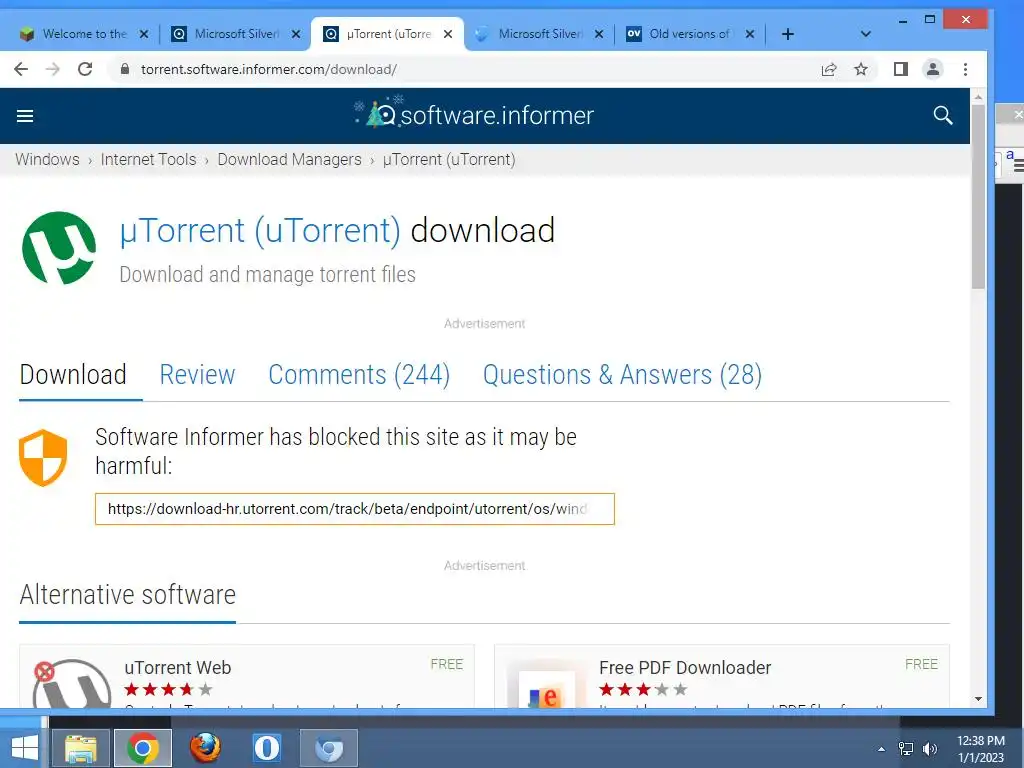Viewport: 1024px width, 768px height.
Task: Open the Chrome profile avatar
Action: click(x=933, y=69)
